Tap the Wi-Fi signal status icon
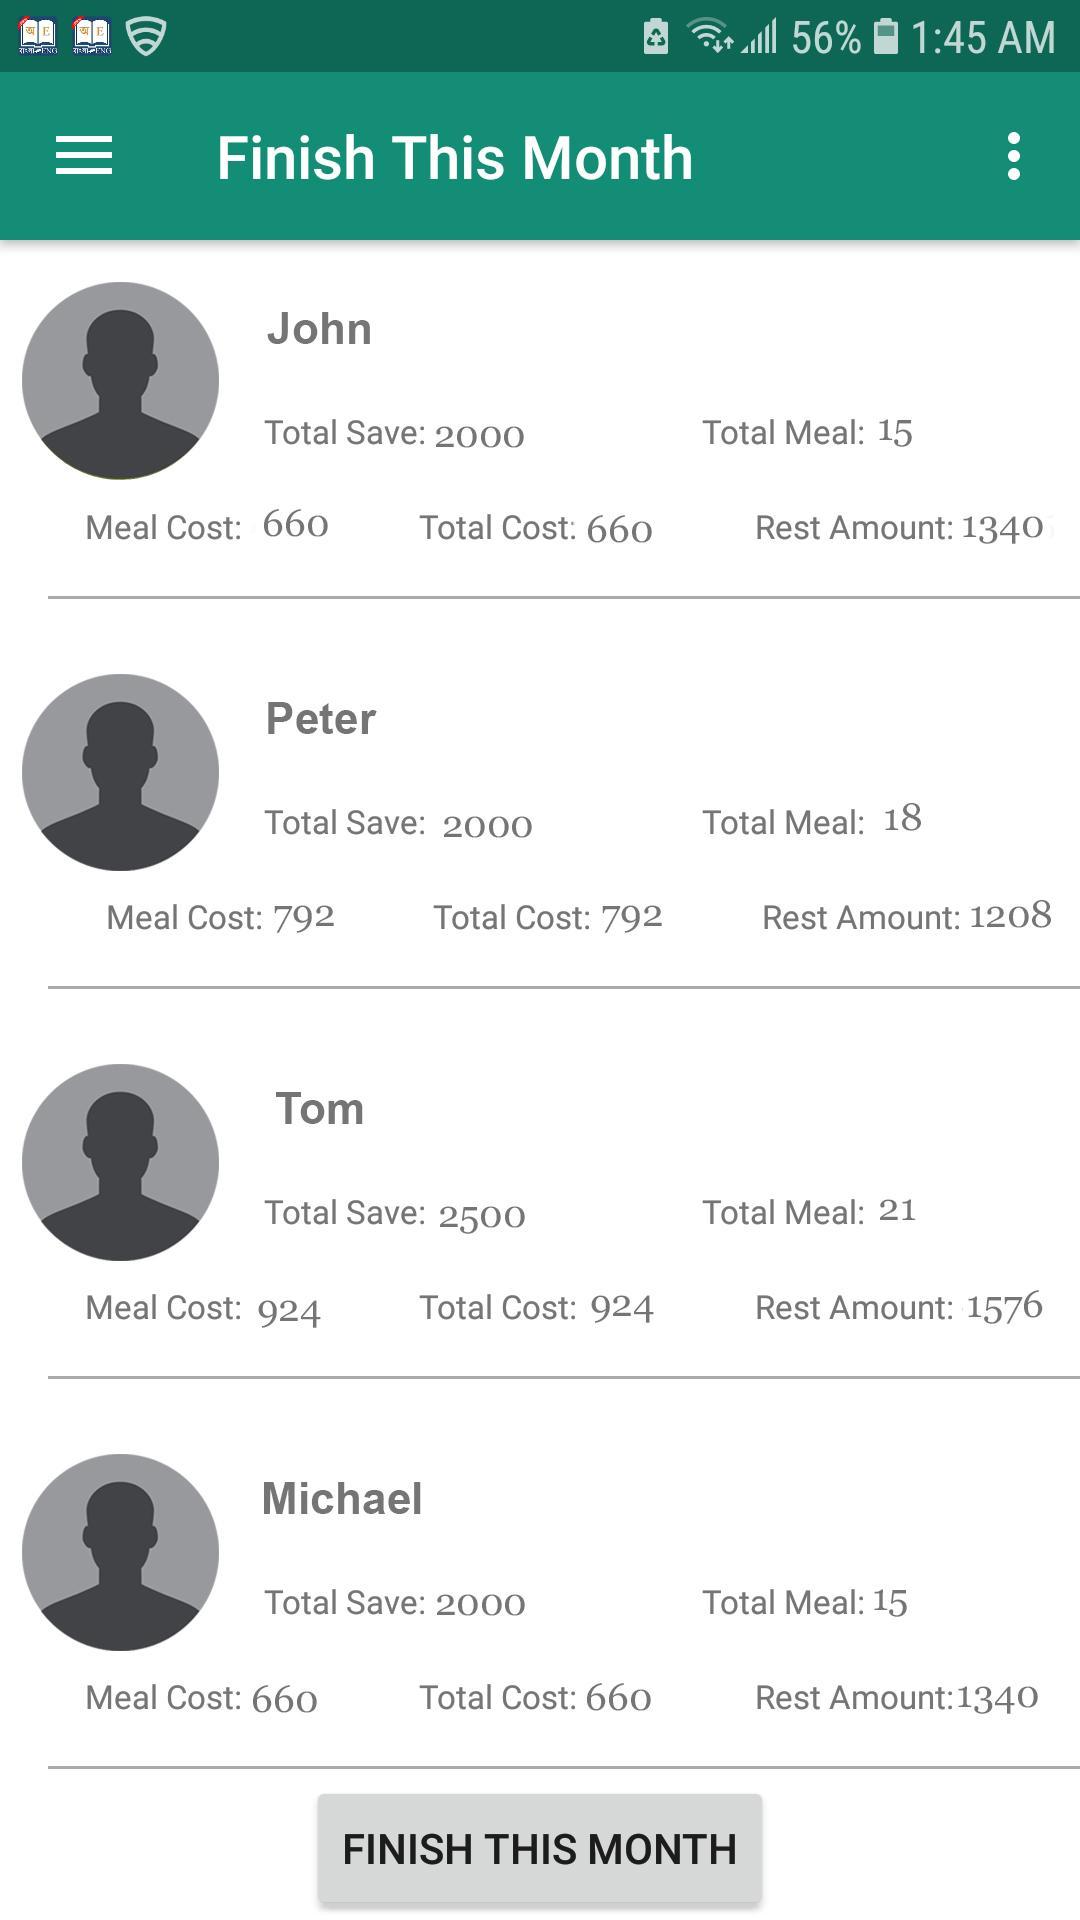The image size is (1080, 1920). coord(710,37)
